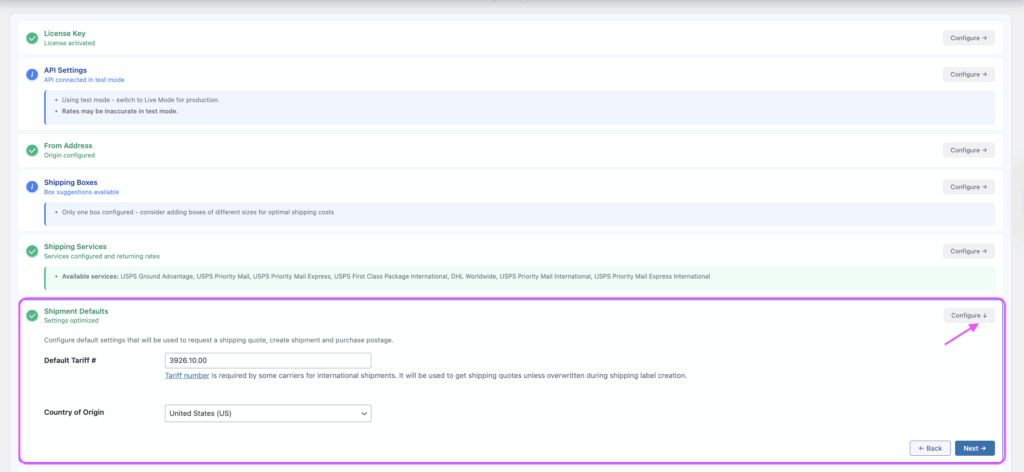Open Configure for License Key
This screenshot has width=1024, height=472.
point(968,38)
